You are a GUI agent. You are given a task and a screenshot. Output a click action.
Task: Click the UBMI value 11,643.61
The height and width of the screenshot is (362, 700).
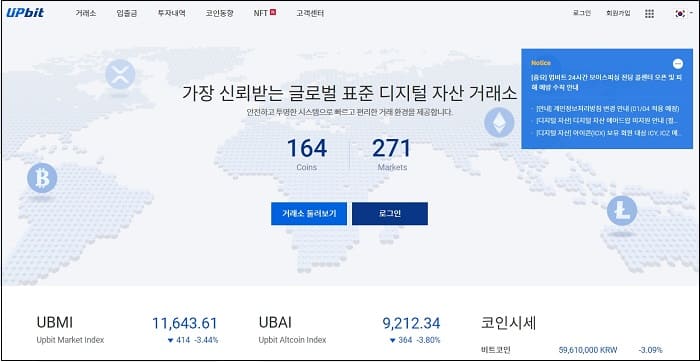click(184, 323)
